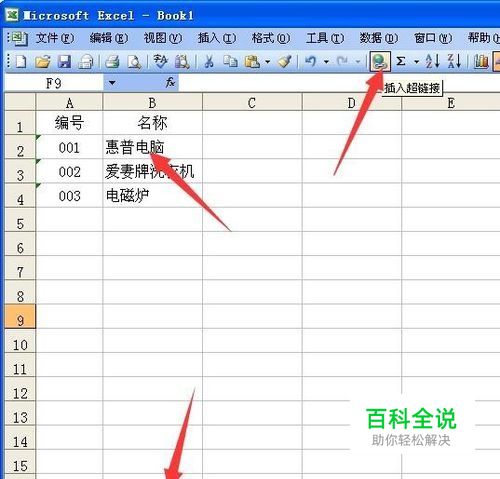Image resolution: width=500 pixels, height=479 pixels.
Task: Select row 5 header
Action: tap(20, 219)
